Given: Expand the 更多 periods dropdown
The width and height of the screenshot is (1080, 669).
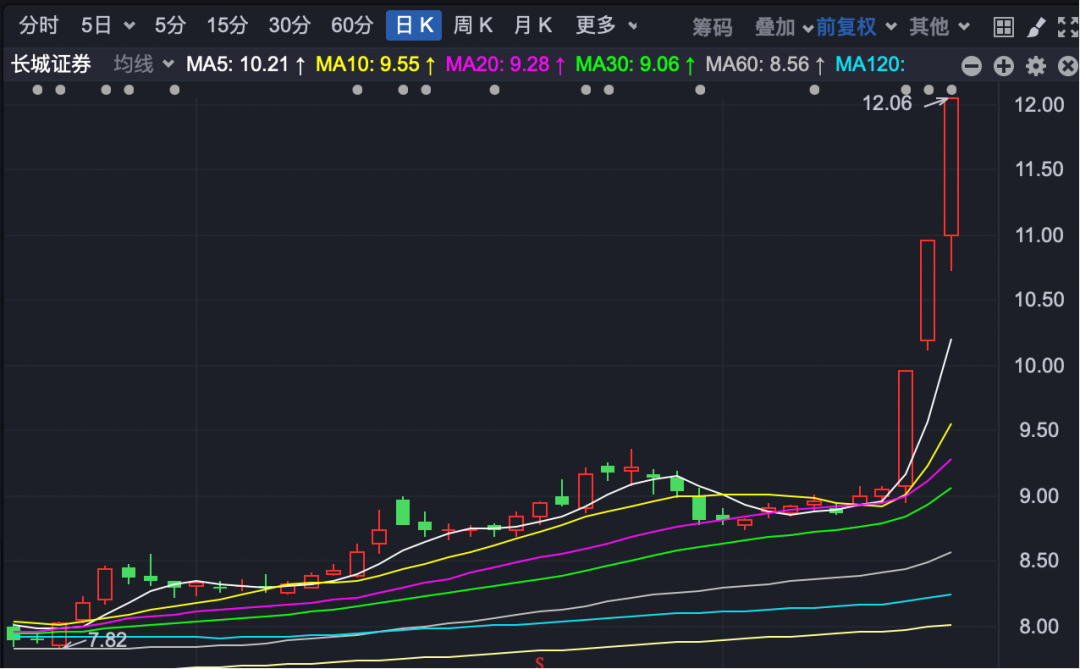Looking at the screenshot, I should [606, 25].
